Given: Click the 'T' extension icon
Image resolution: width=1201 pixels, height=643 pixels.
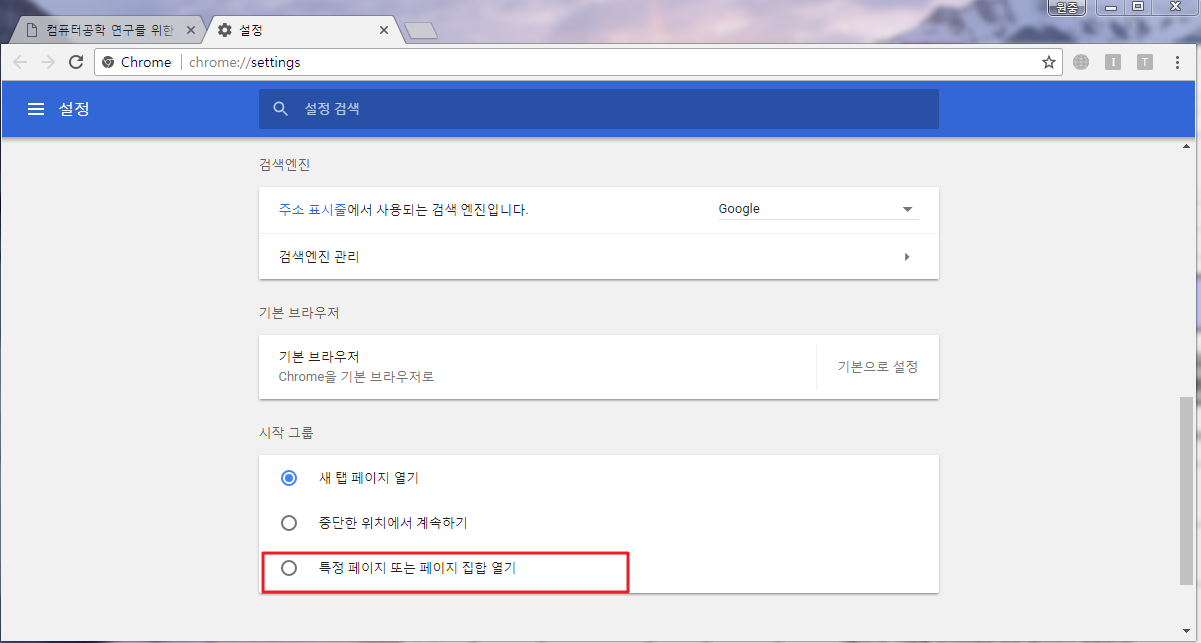Looking at the screenshot, I should [x=1145, y=62].
